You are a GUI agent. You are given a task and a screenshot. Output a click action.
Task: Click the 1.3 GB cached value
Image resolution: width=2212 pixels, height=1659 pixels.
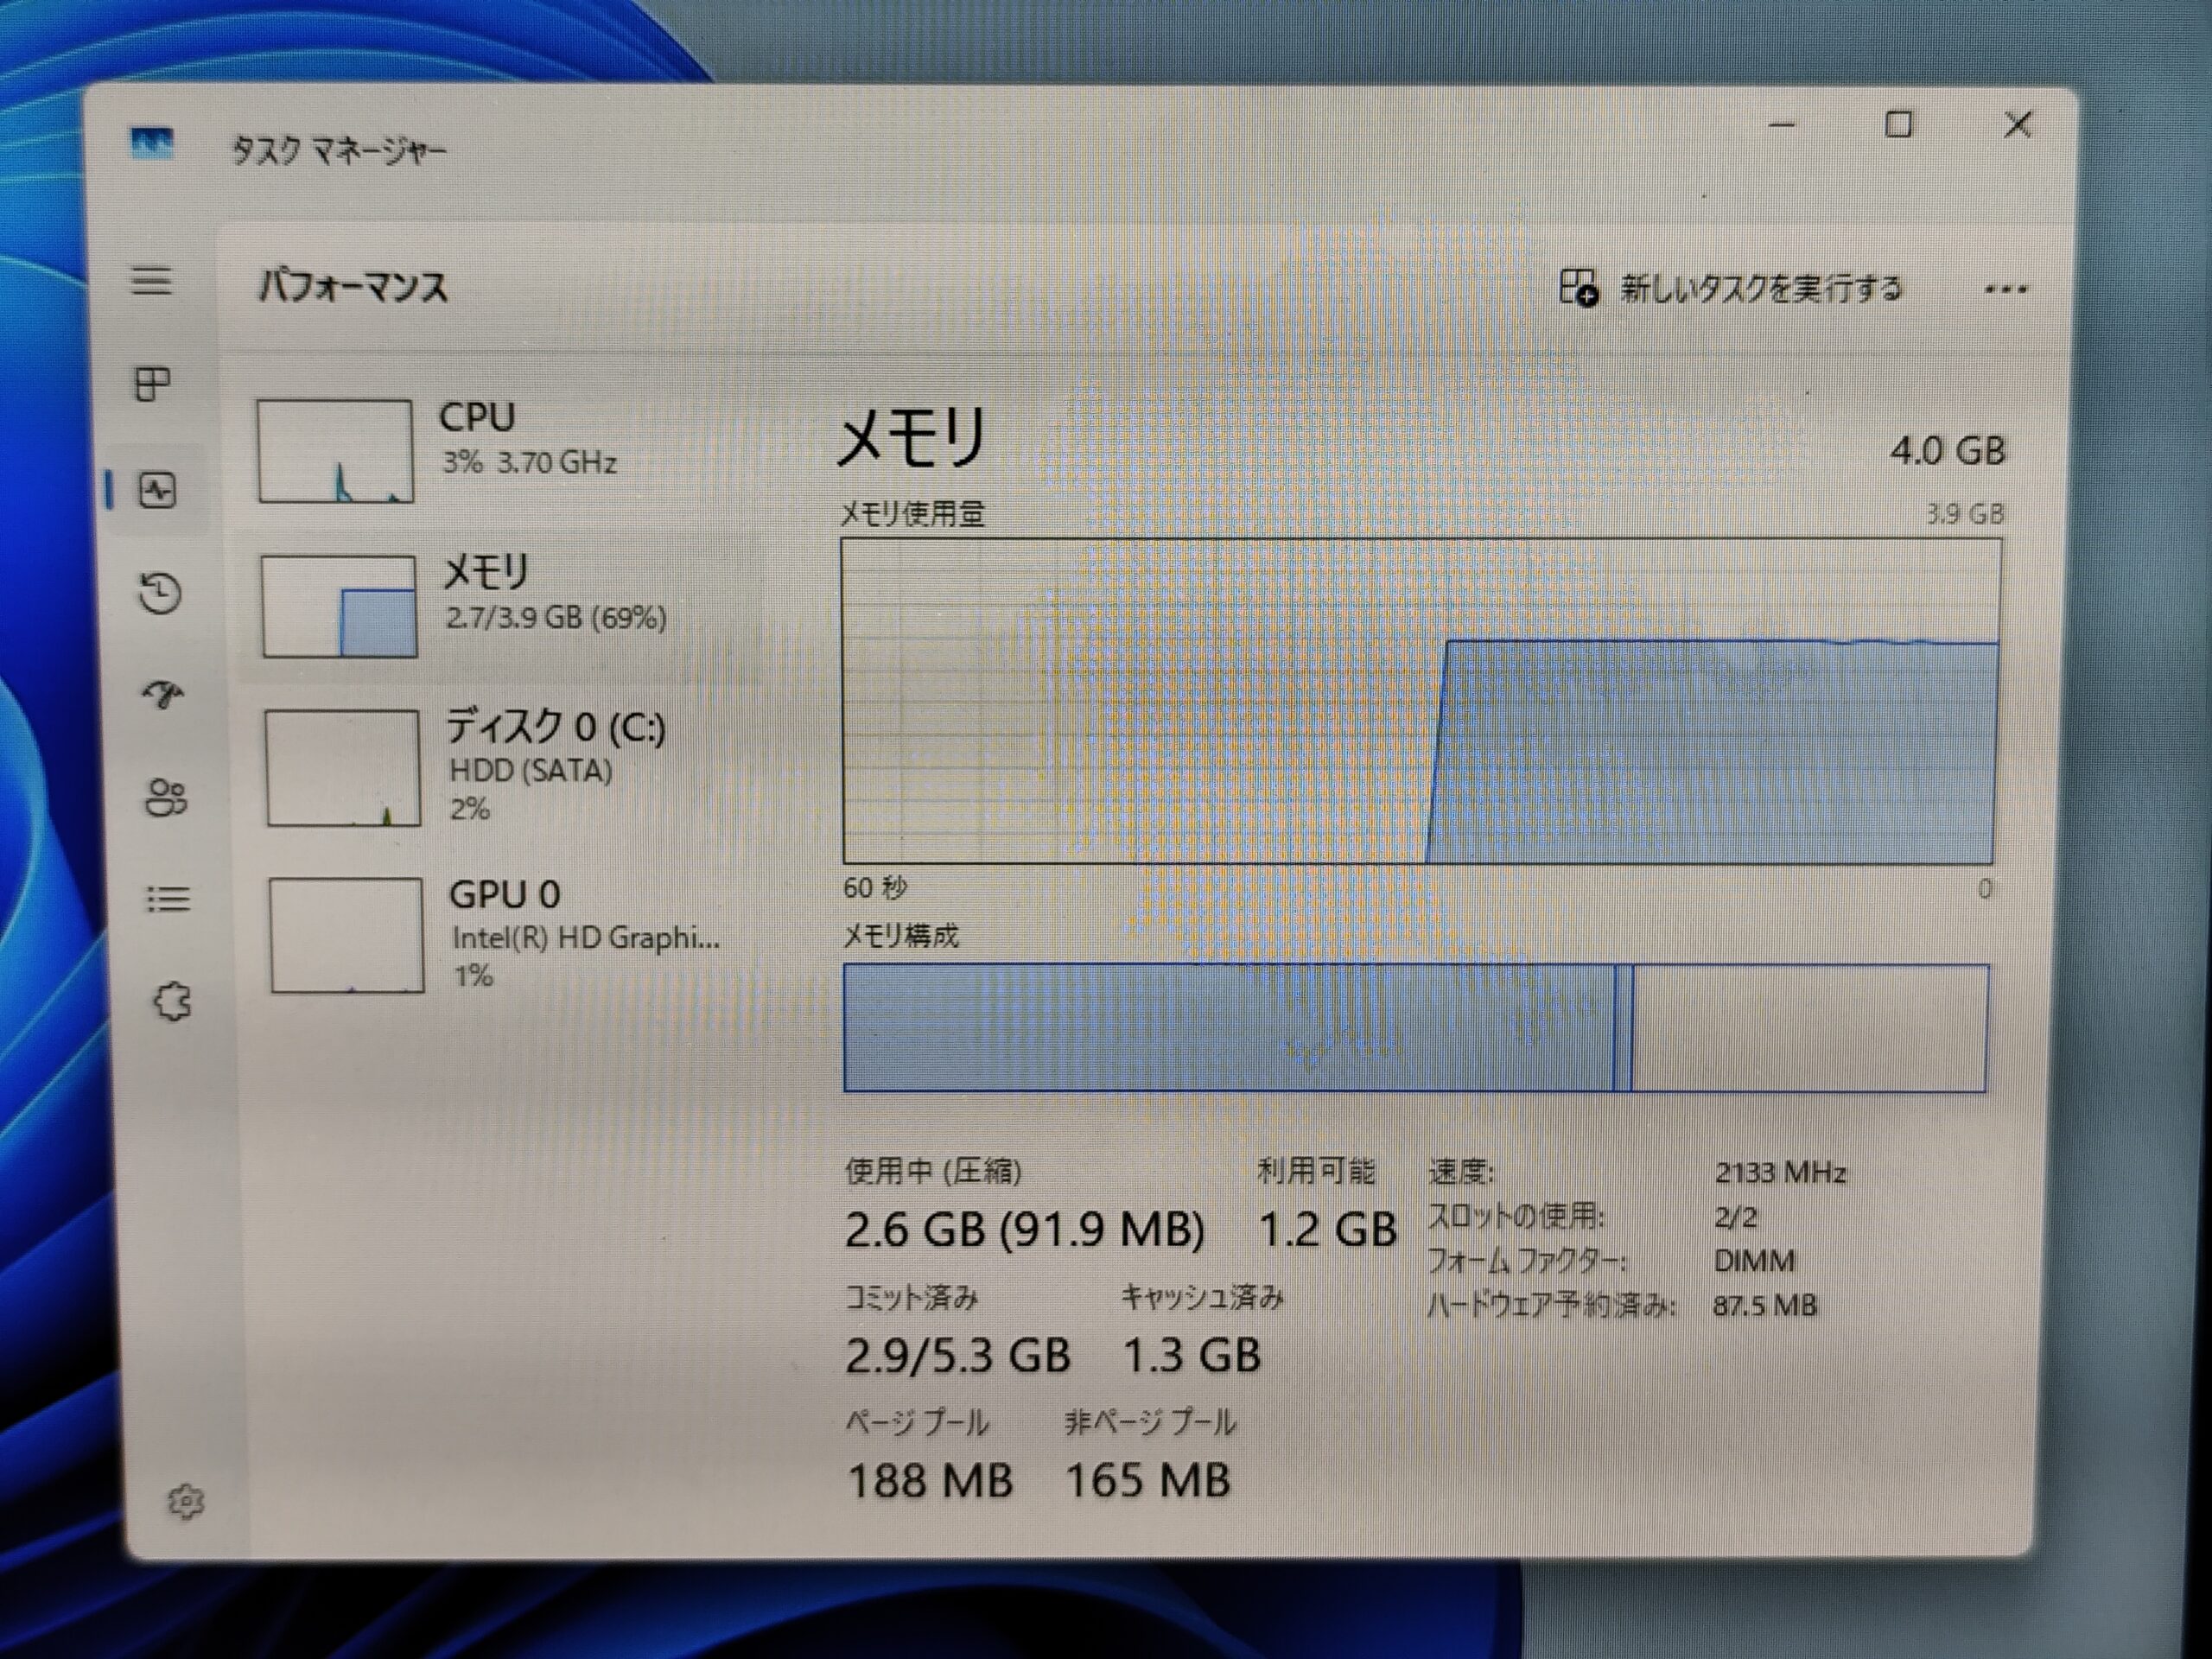point(1191,1356)
